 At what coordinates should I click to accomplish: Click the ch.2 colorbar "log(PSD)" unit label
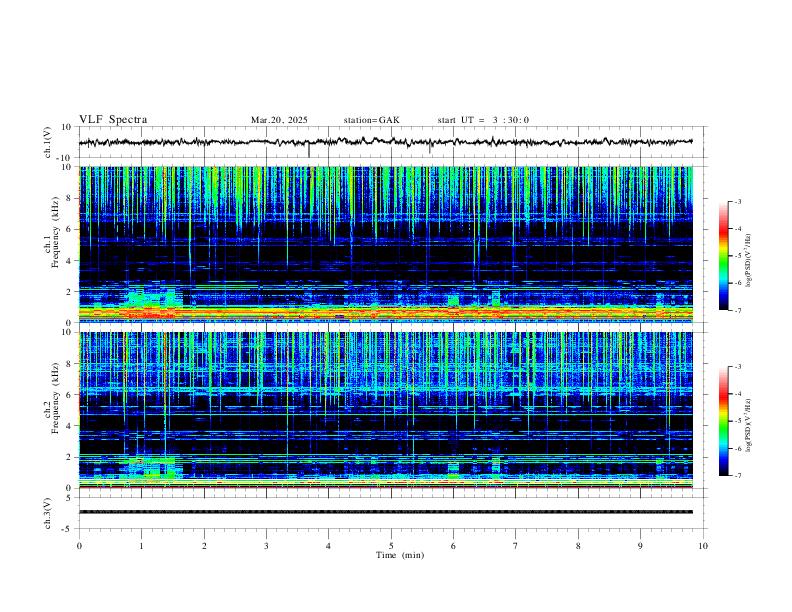pyautogui.click(x=749, y=425)
